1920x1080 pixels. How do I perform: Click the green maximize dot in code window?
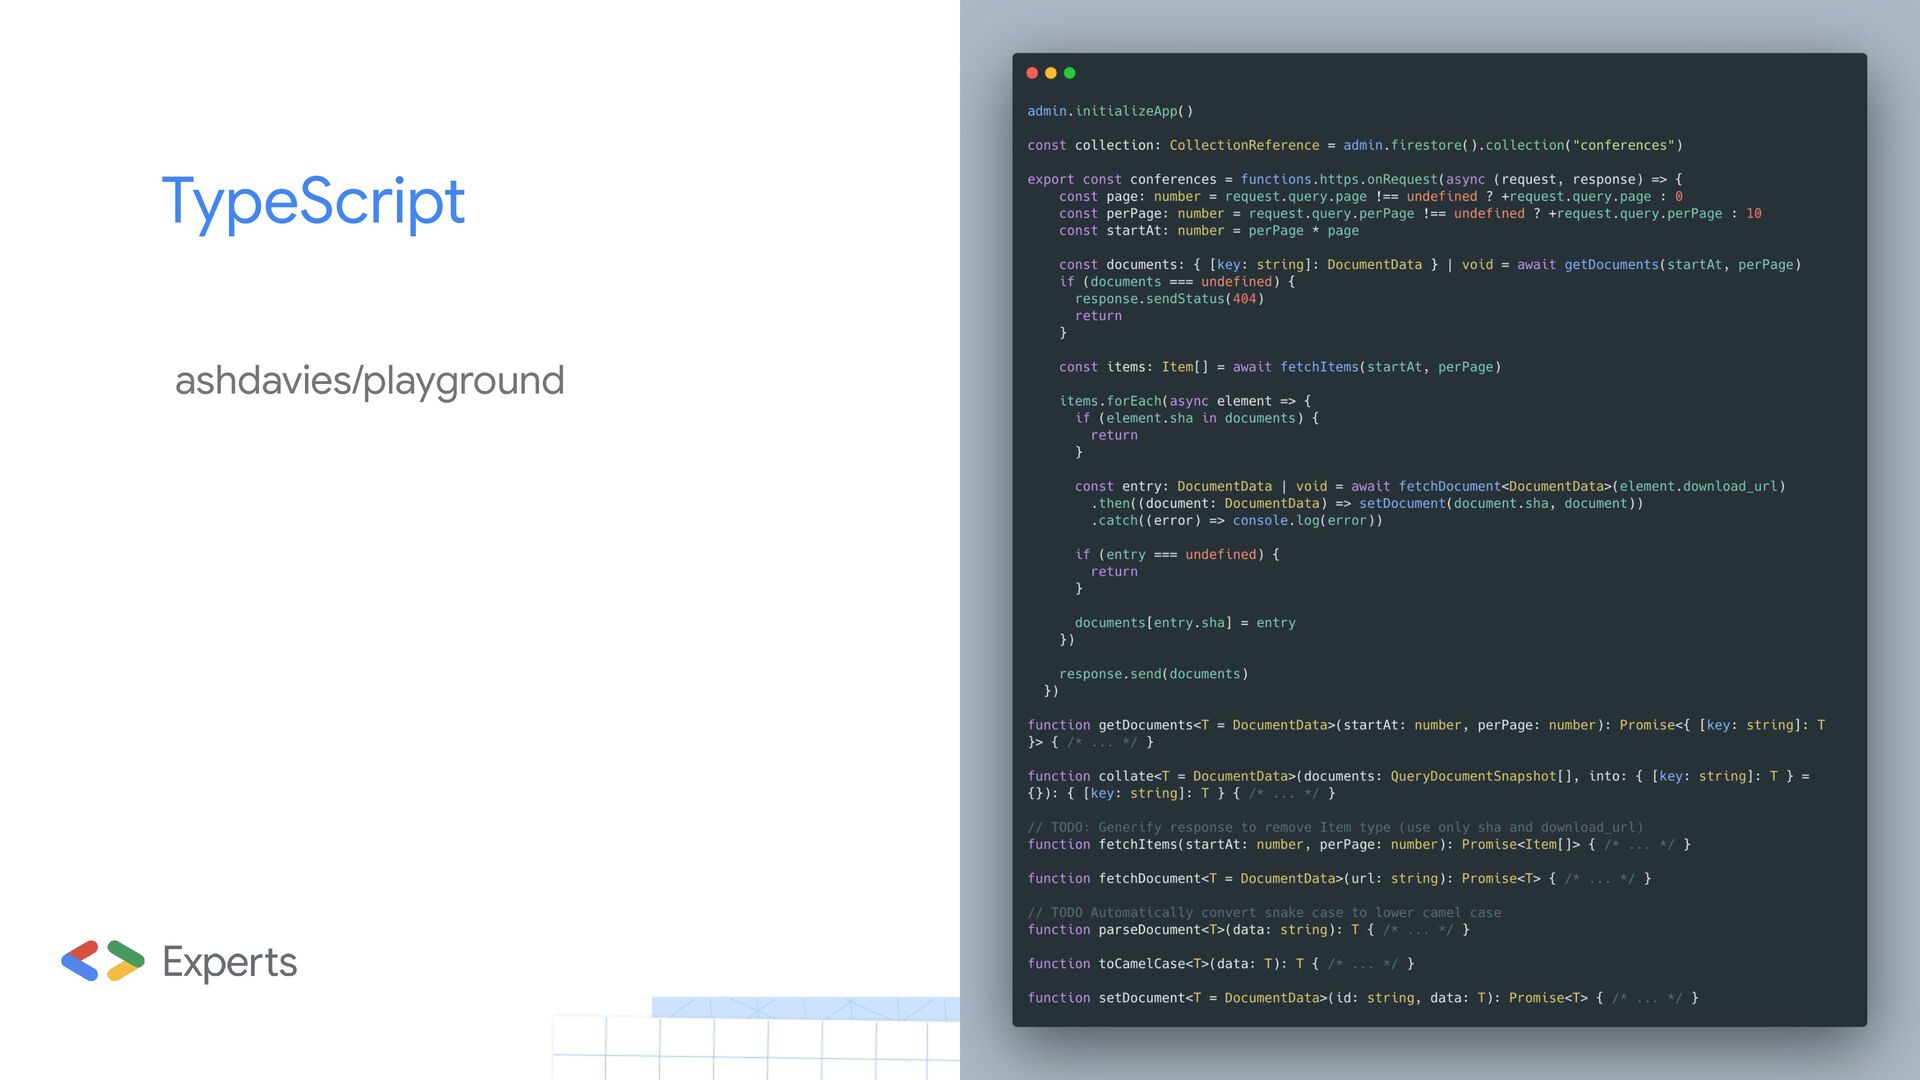pyautogui.click(x=1070, y=73)
